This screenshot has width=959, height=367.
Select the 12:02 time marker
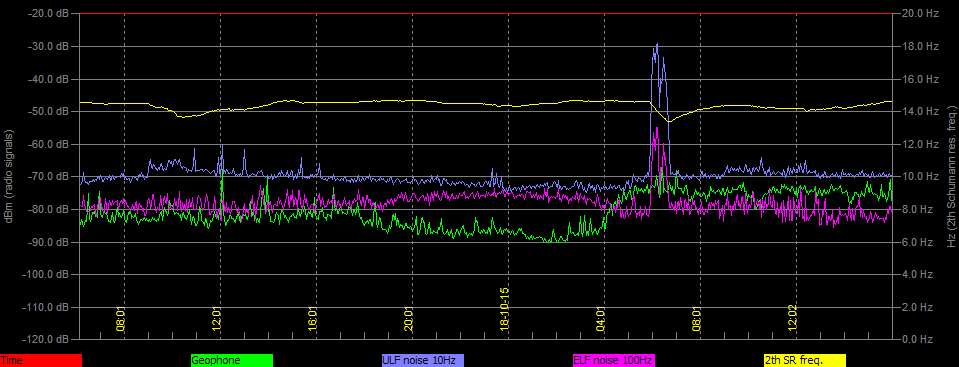(x=793, y=320)
